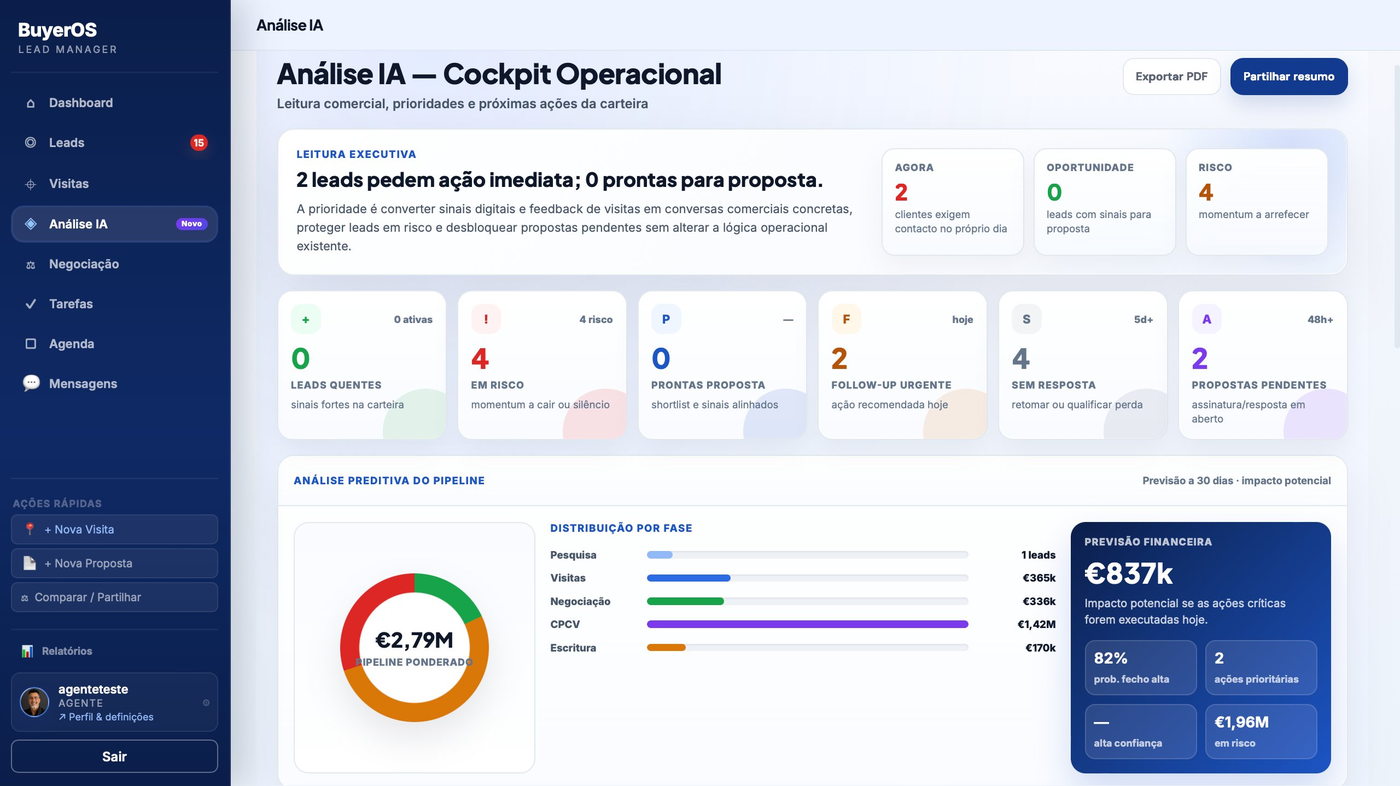Click the red 15 badge on Leads
The width and height of the screenshot is (1400, 786).
(x=199, y=143)
